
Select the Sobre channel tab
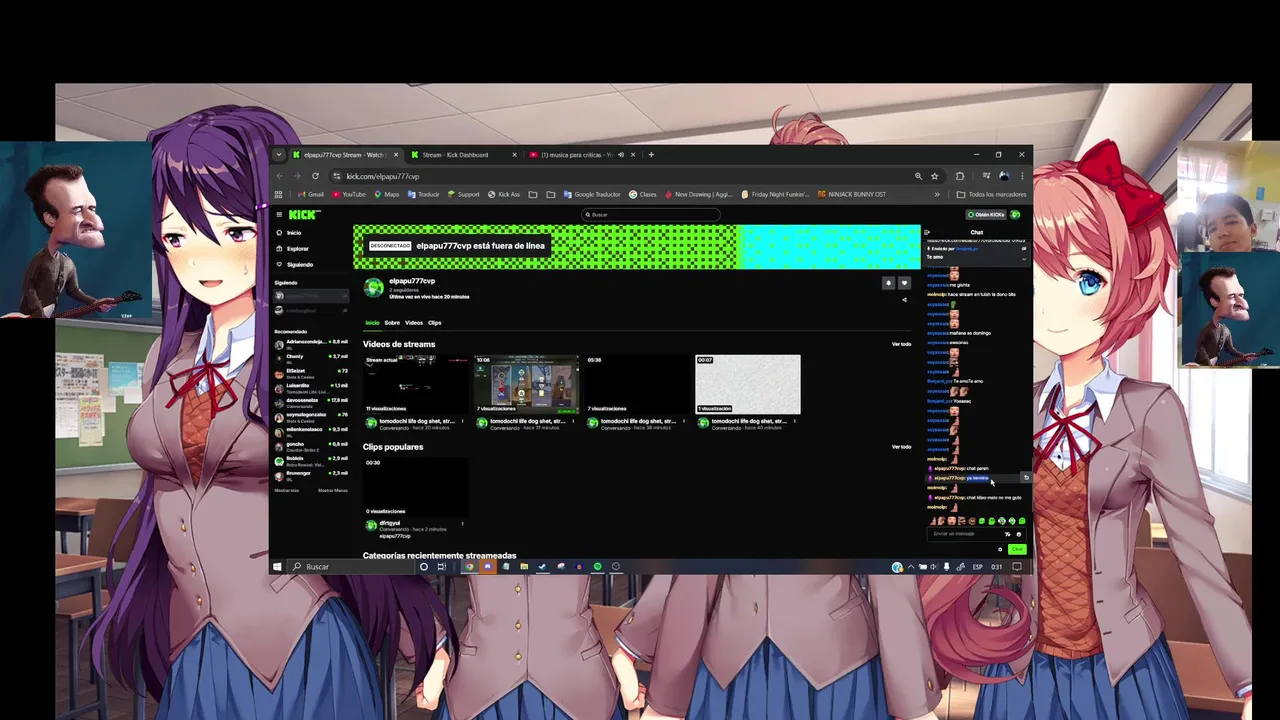392,323
